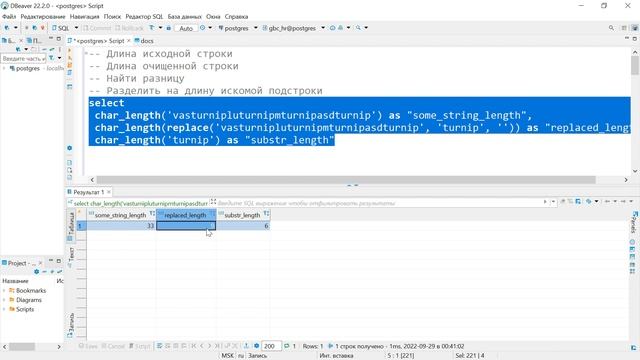Close the <postgres> Script tab
This screenshot has height=360, width=640.
(x=129, y=41)
